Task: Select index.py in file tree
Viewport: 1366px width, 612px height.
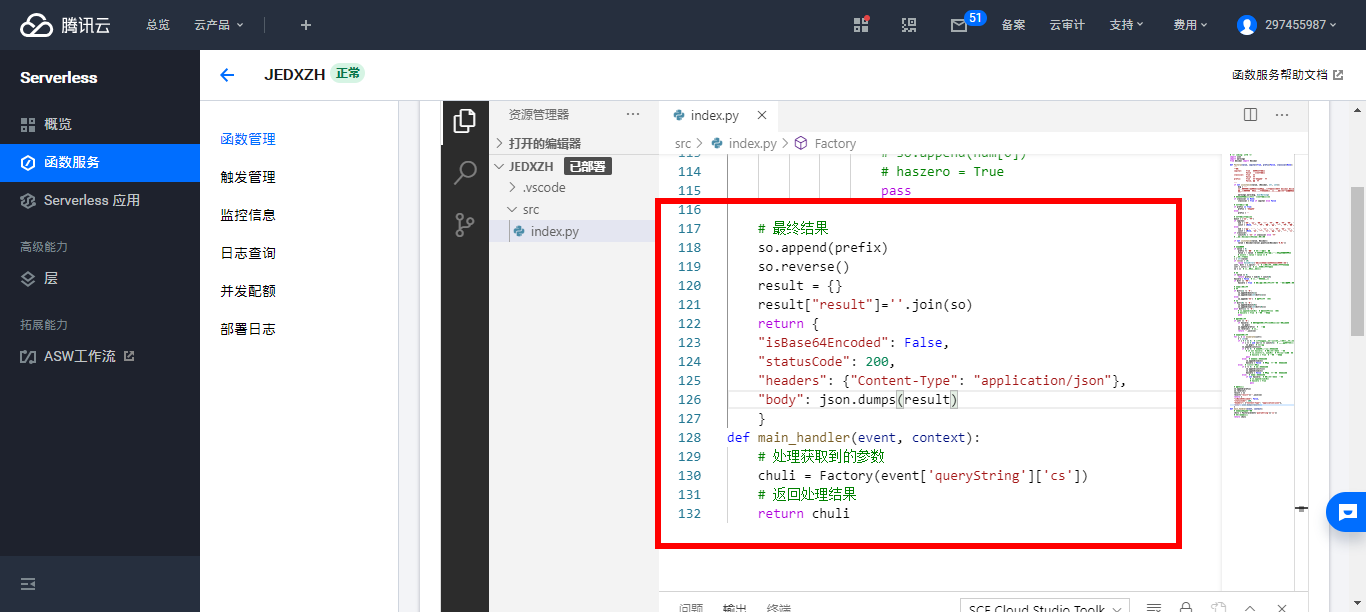Action: coord(574,231)
